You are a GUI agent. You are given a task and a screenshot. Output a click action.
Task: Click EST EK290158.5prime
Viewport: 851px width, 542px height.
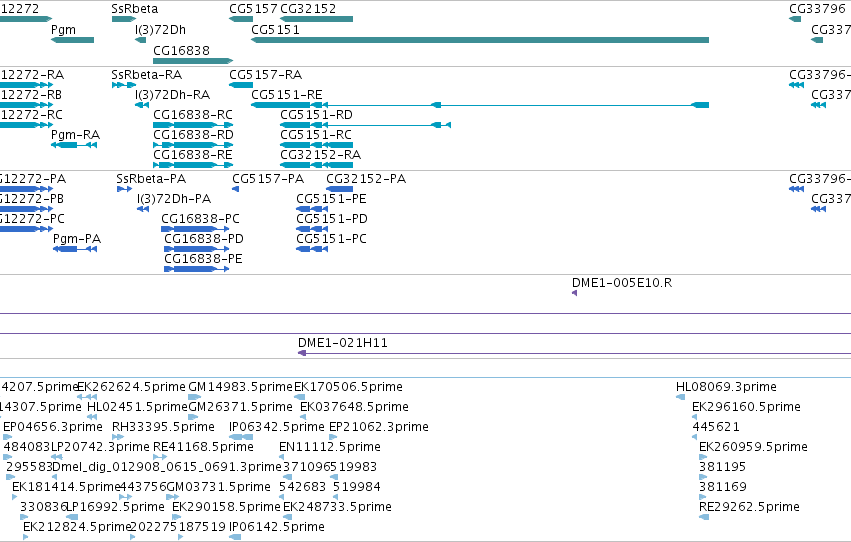[226, 507]
